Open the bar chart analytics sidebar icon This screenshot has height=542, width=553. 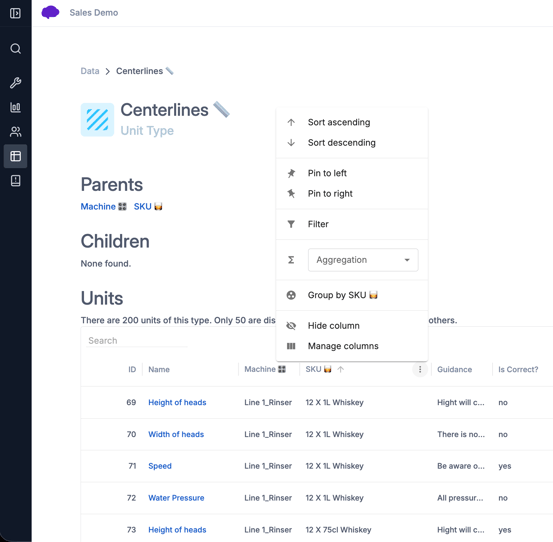(x=15, y=107)
